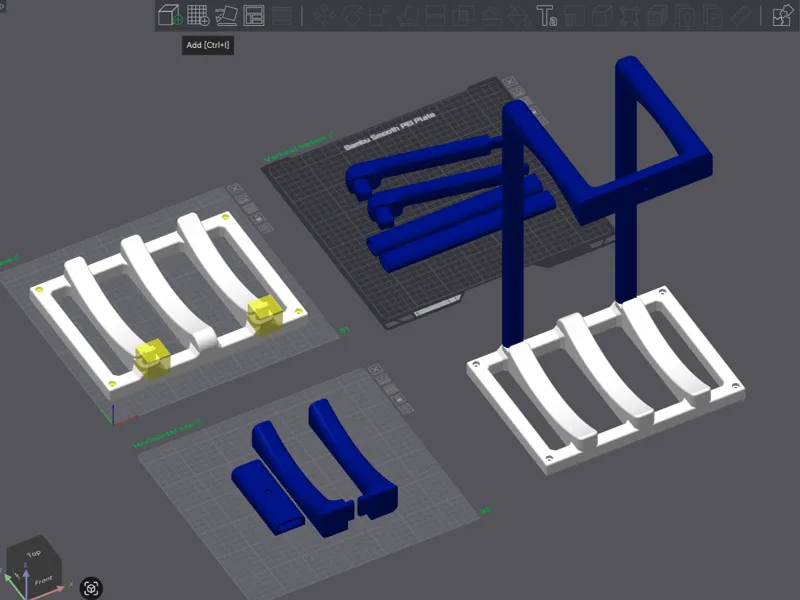Select the assembled white base frame
This screenshot has width=800, height=600.
point(606,380)
